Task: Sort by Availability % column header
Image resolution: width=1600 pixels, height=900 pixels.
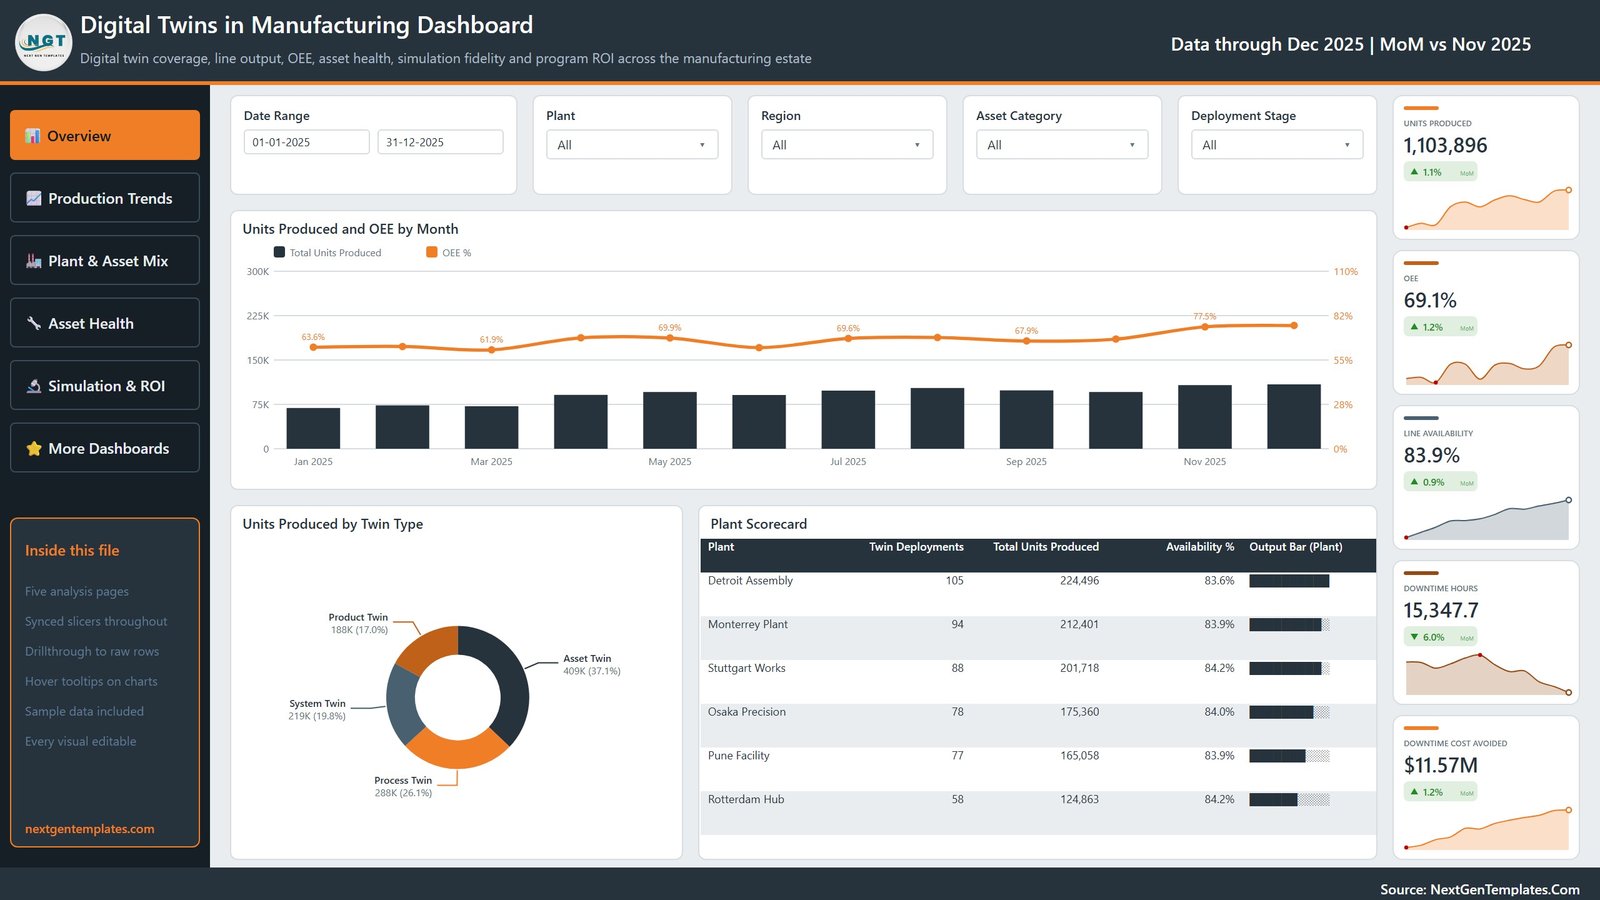Action: (x=1200, y=547)
